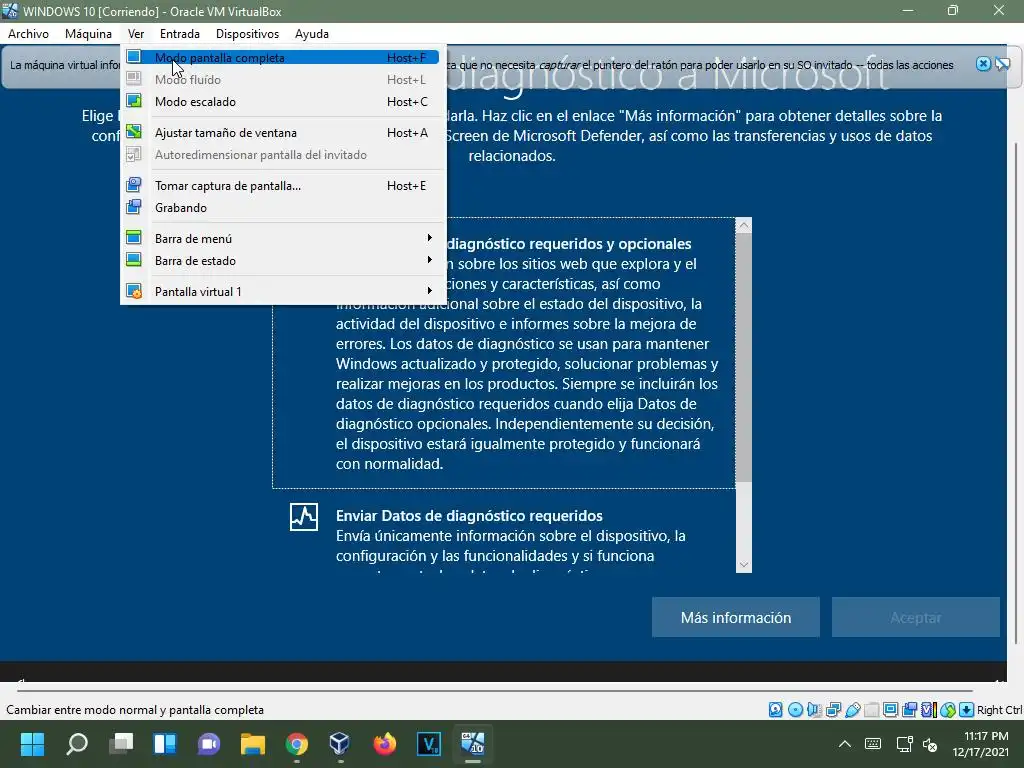Click the diagnostic data pulse icon
This screenshot has width=1024, height=768.
[x=304, y=517]
